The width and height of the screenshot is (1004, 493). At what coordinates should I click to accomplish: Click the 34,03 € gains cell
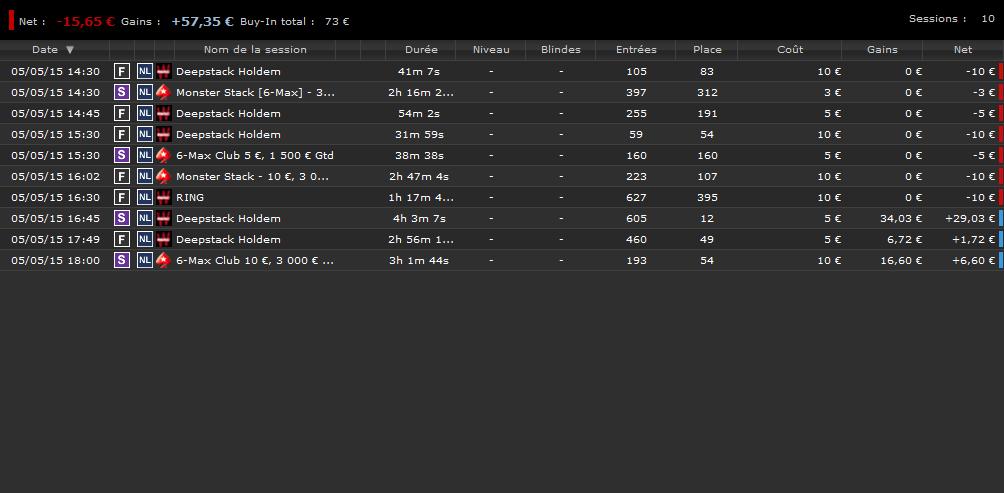tap(901, 218)
